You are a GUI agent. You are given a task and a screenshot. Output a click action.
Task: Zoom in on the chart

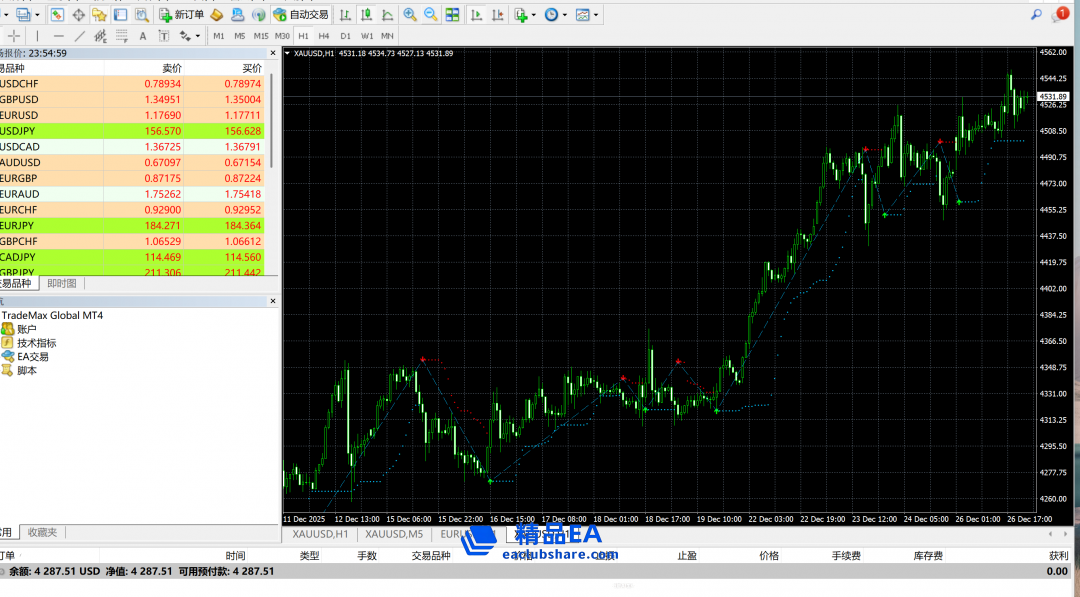point(410,14)
